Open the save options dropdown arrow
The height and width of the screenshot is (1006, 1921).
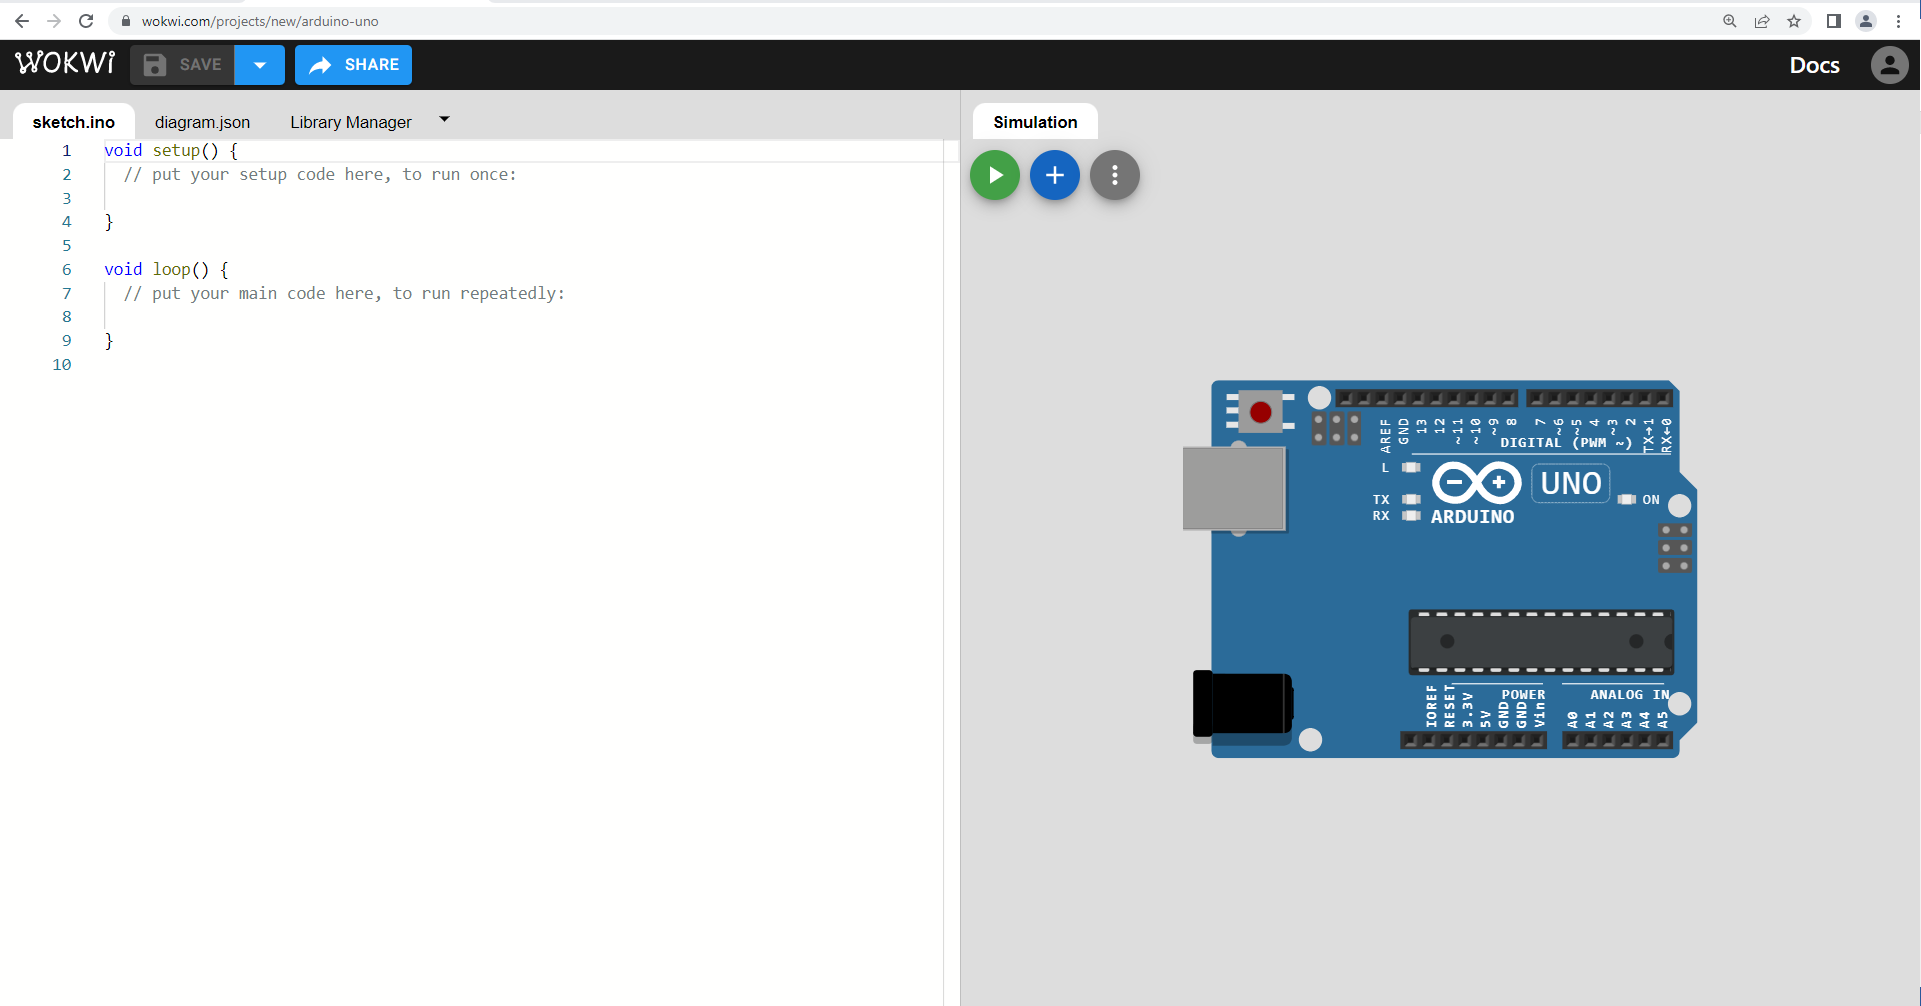point(260,65)
